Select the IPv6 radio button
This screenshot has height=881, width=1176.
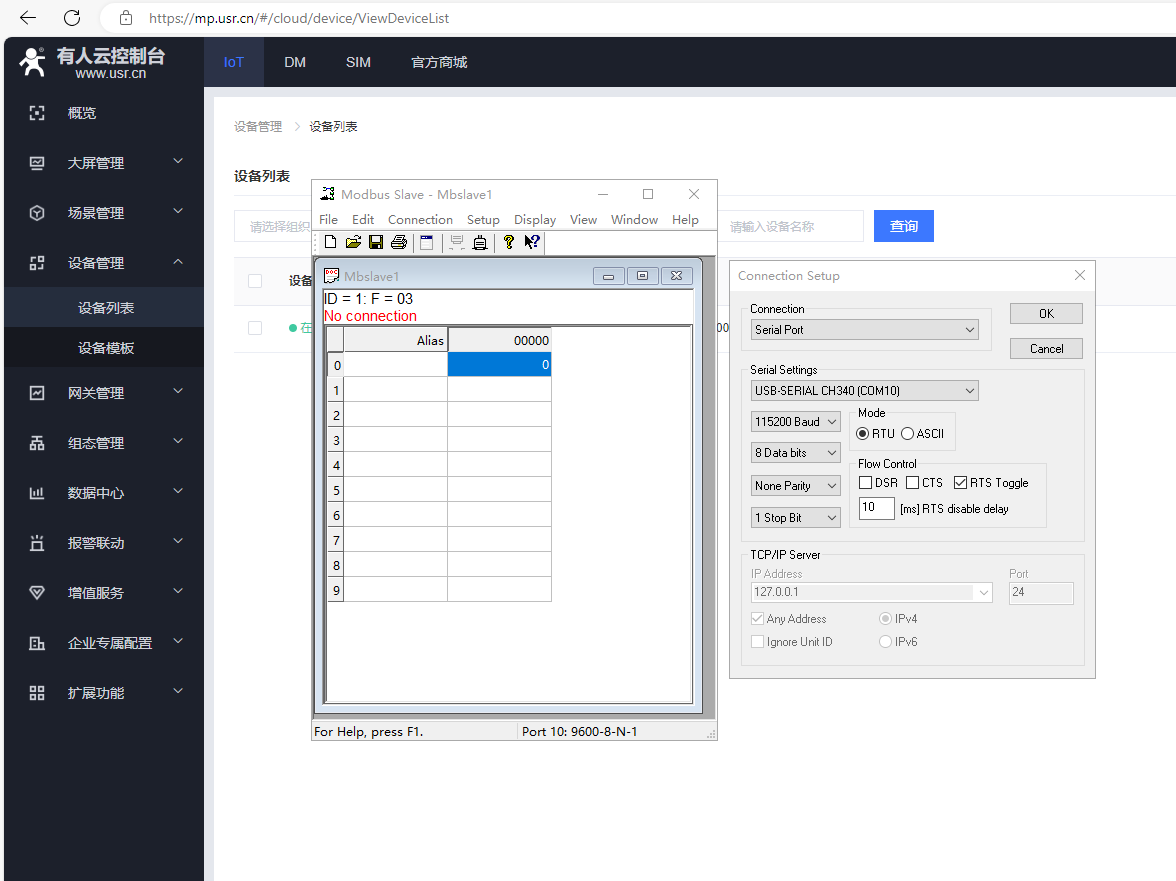click(x=885, y=642)
